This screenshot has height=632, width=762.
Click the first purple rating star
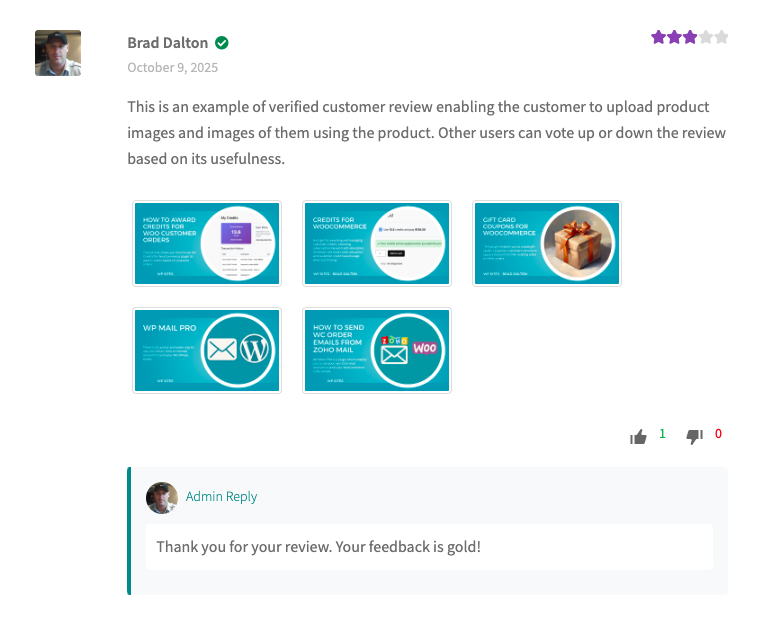coord(658,38)
